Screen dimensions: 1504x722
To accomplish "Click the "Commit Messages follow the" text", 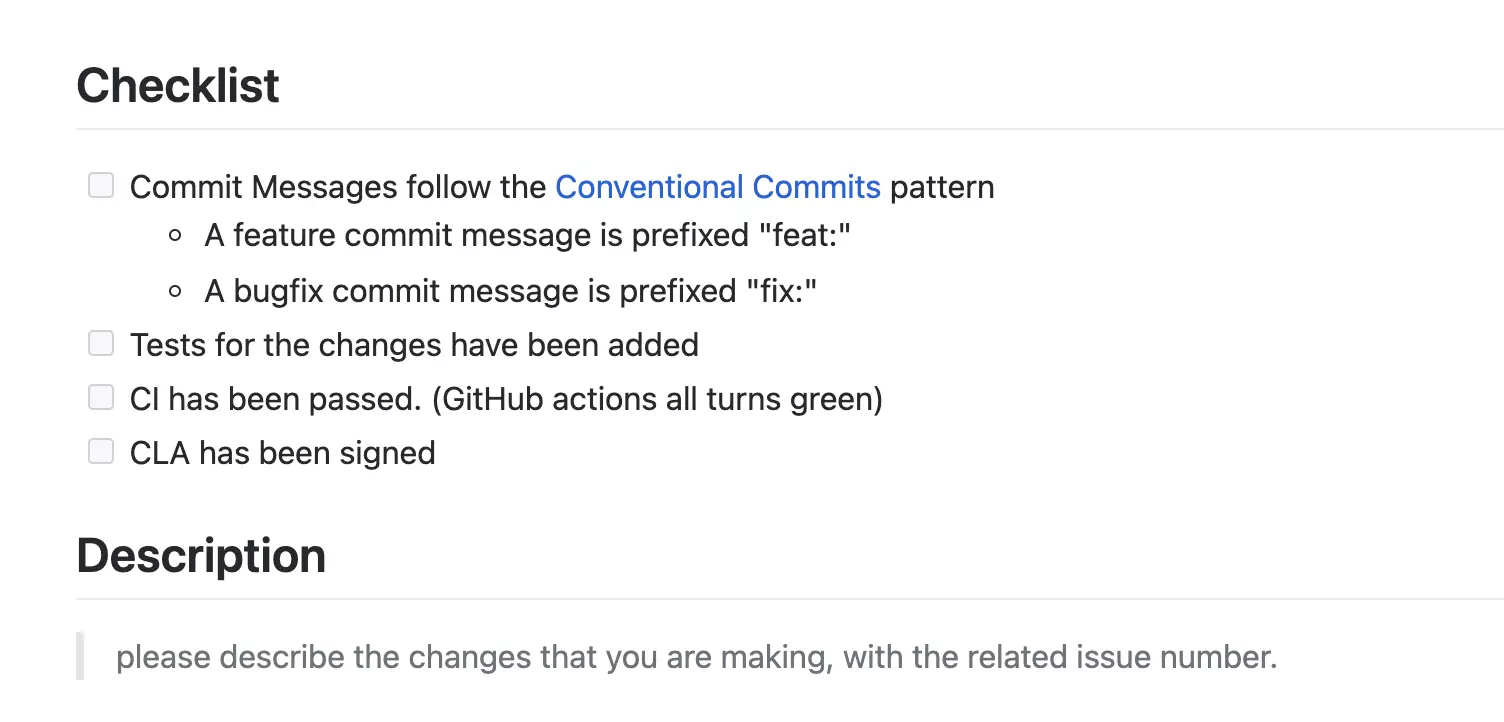I will [x=340, y=187].
